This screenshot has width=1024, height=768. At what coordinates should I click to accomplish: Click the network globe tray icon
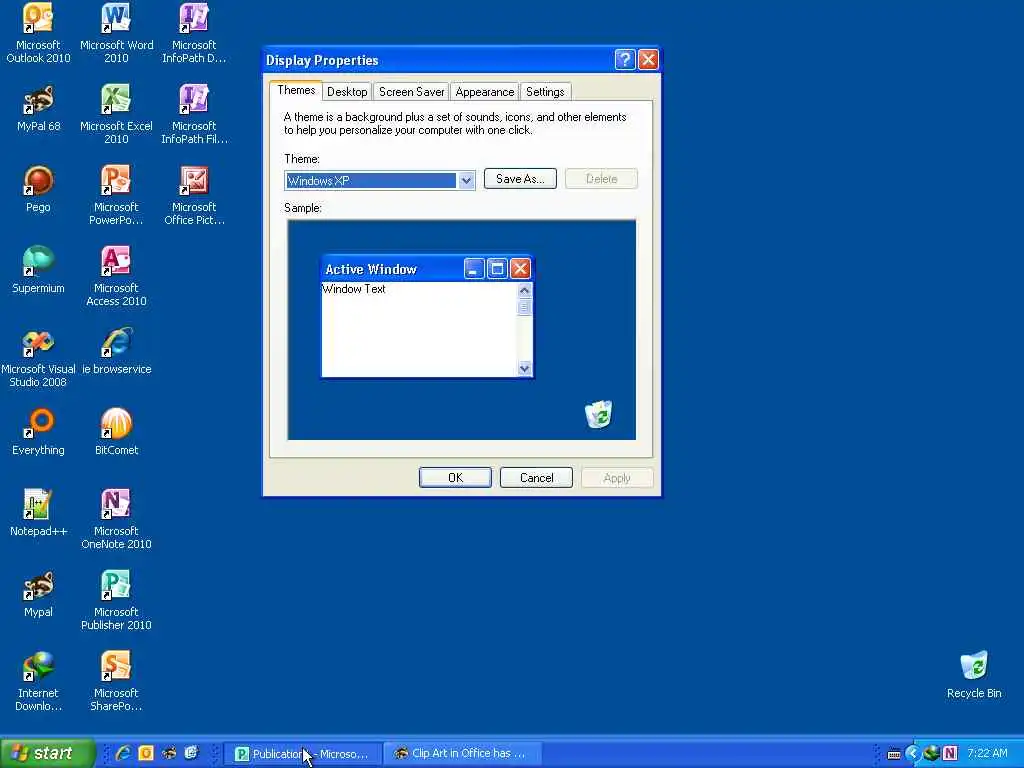(x=931, y=753)
